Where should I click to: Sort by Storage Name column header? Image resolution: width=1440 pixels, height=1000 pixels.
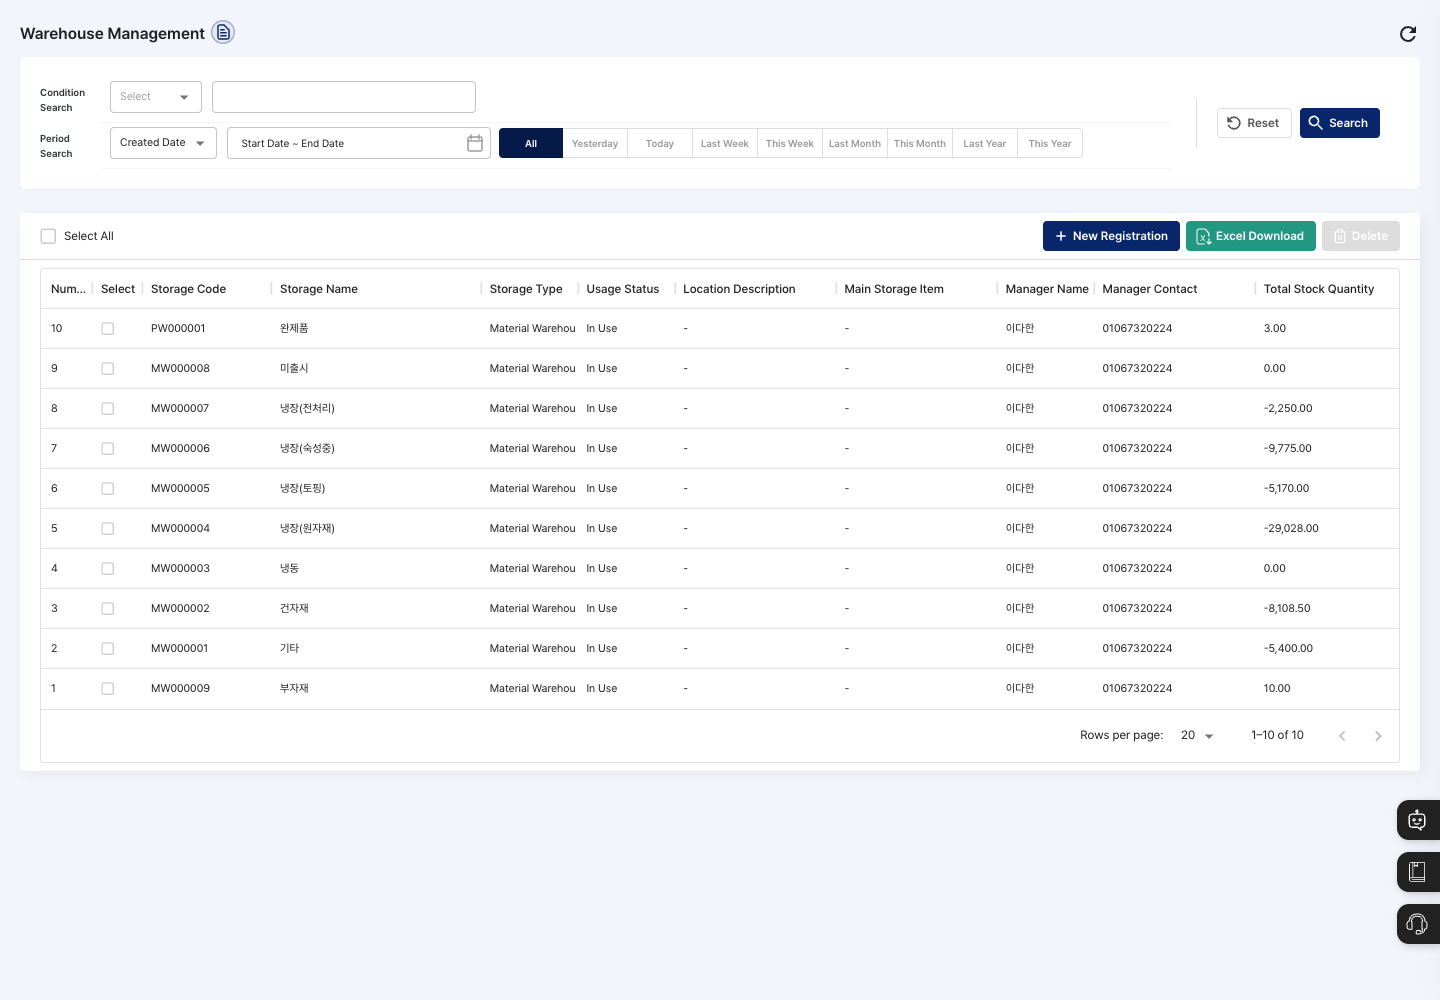(x=319, y=289)
